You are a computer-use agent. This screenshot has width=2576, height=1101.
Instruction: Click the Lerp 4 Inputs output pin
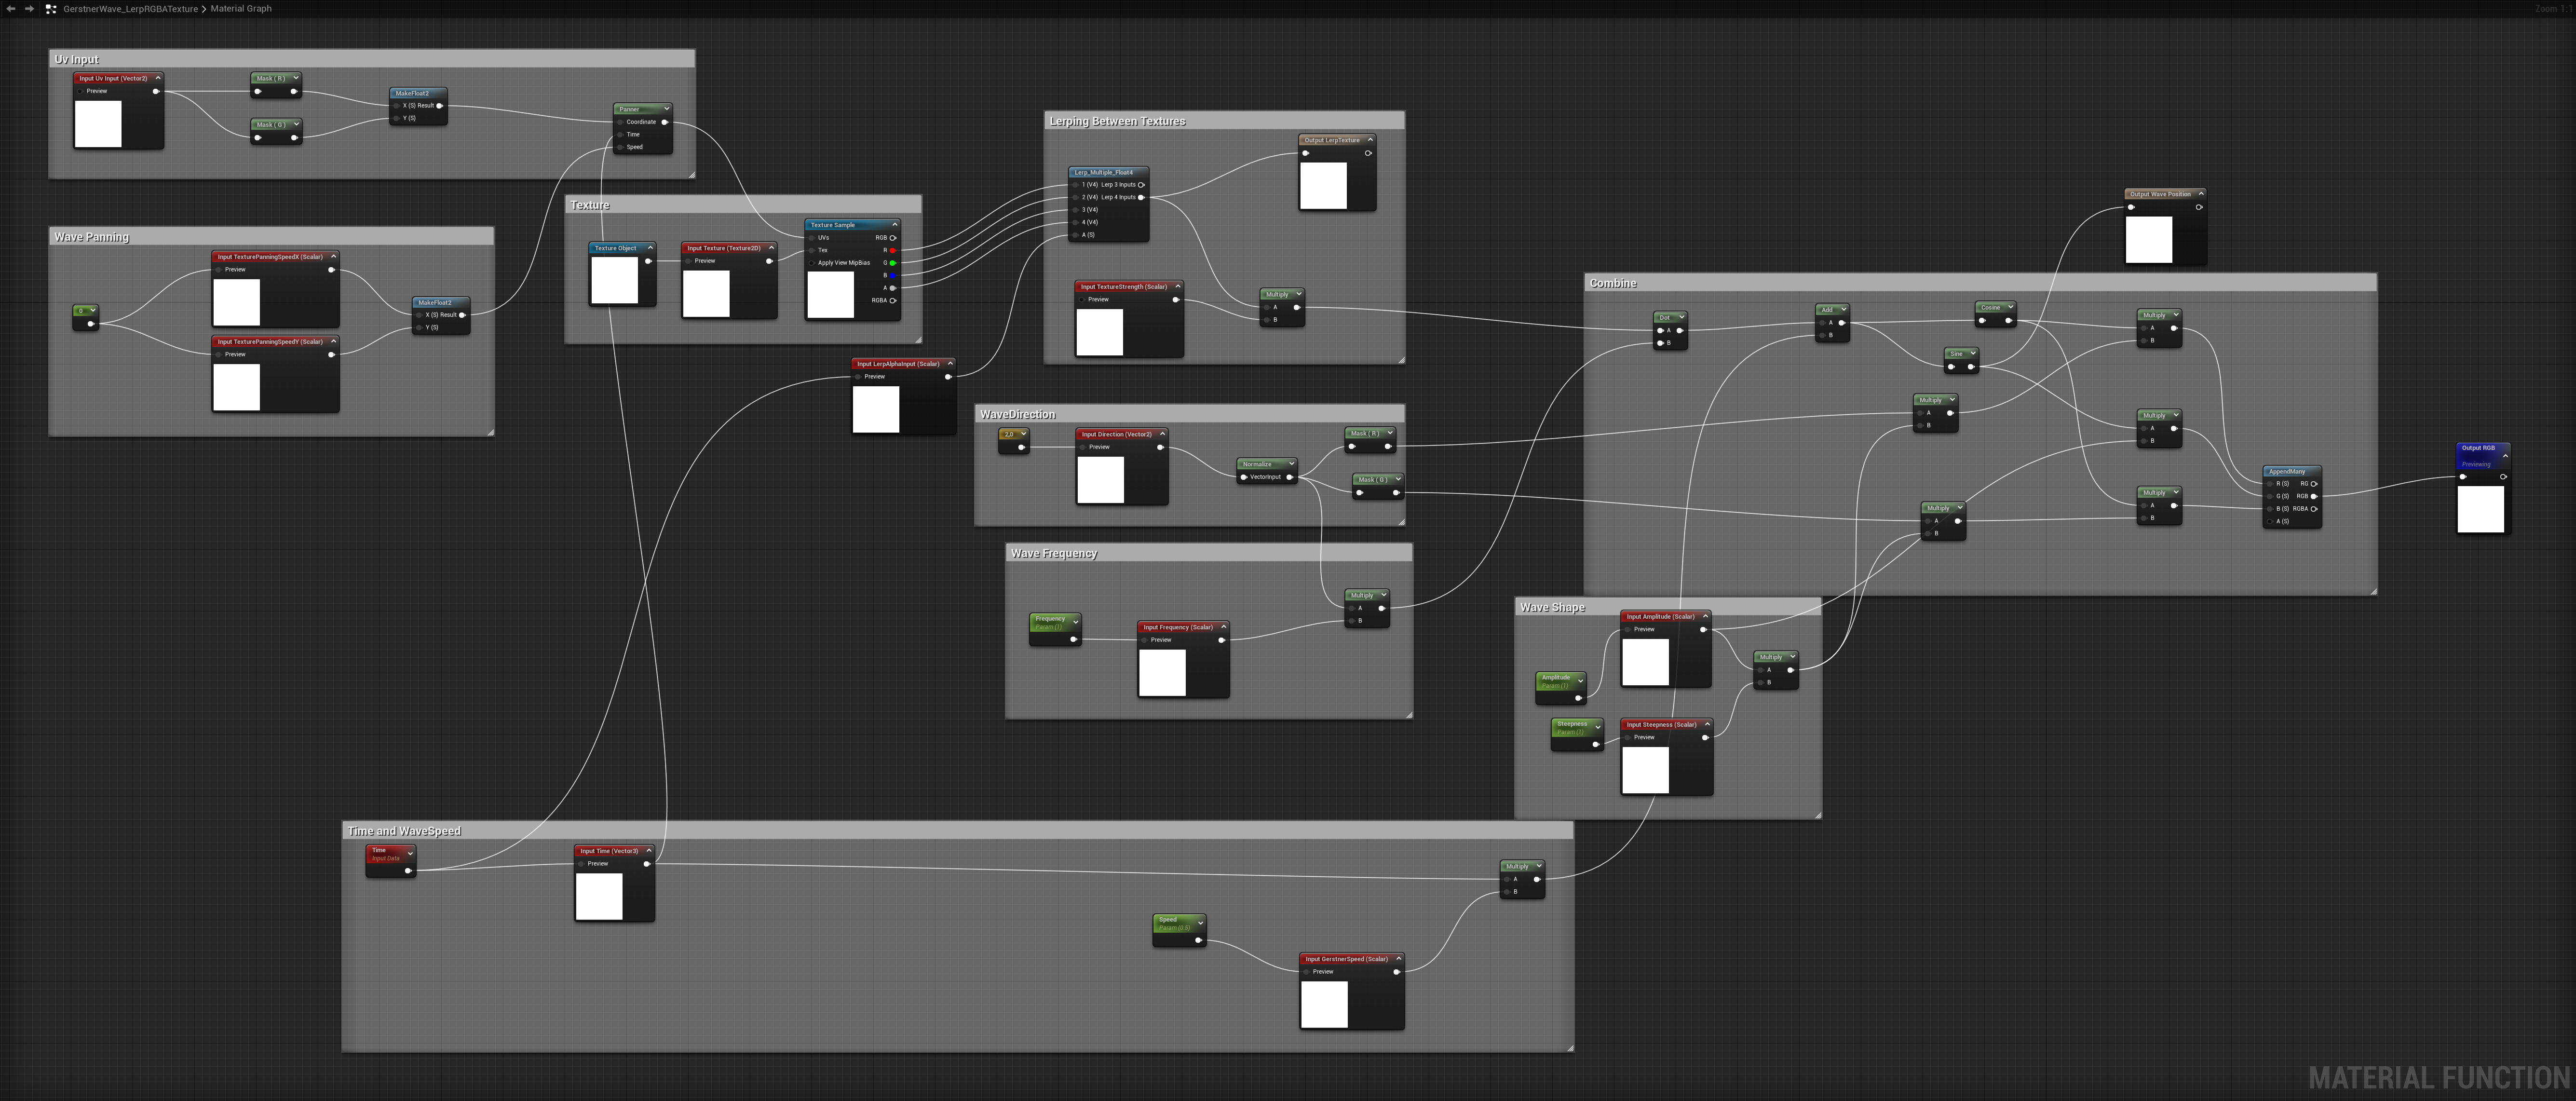pyautogui.click(x=1141, y=197)
